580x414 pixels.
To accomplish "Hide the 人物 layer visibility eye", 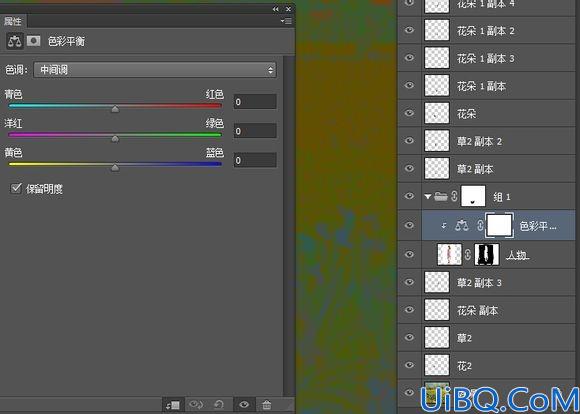I will pyautogui.click(x=409, y=254).
